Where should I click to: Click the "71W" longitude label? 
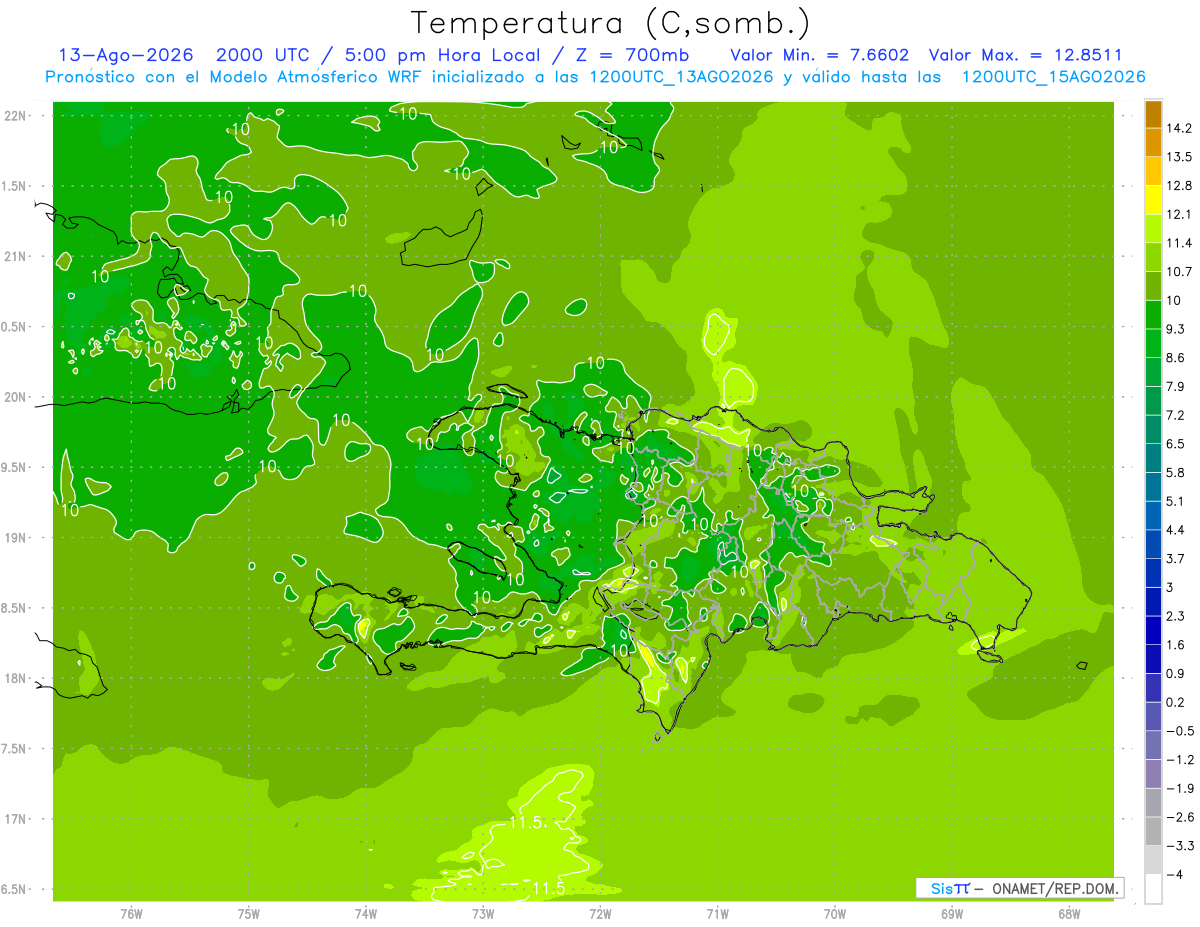(x=717, y=914)
